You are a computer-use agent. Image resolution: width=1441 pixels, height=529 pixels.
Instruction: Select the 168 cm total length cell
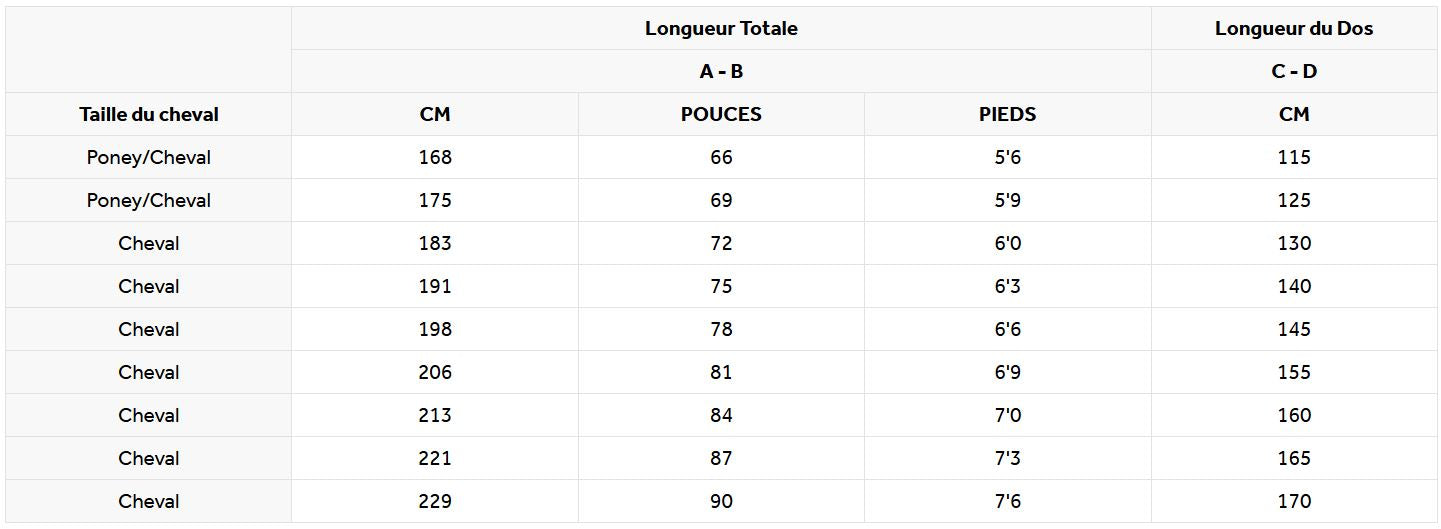pos(435,157)
